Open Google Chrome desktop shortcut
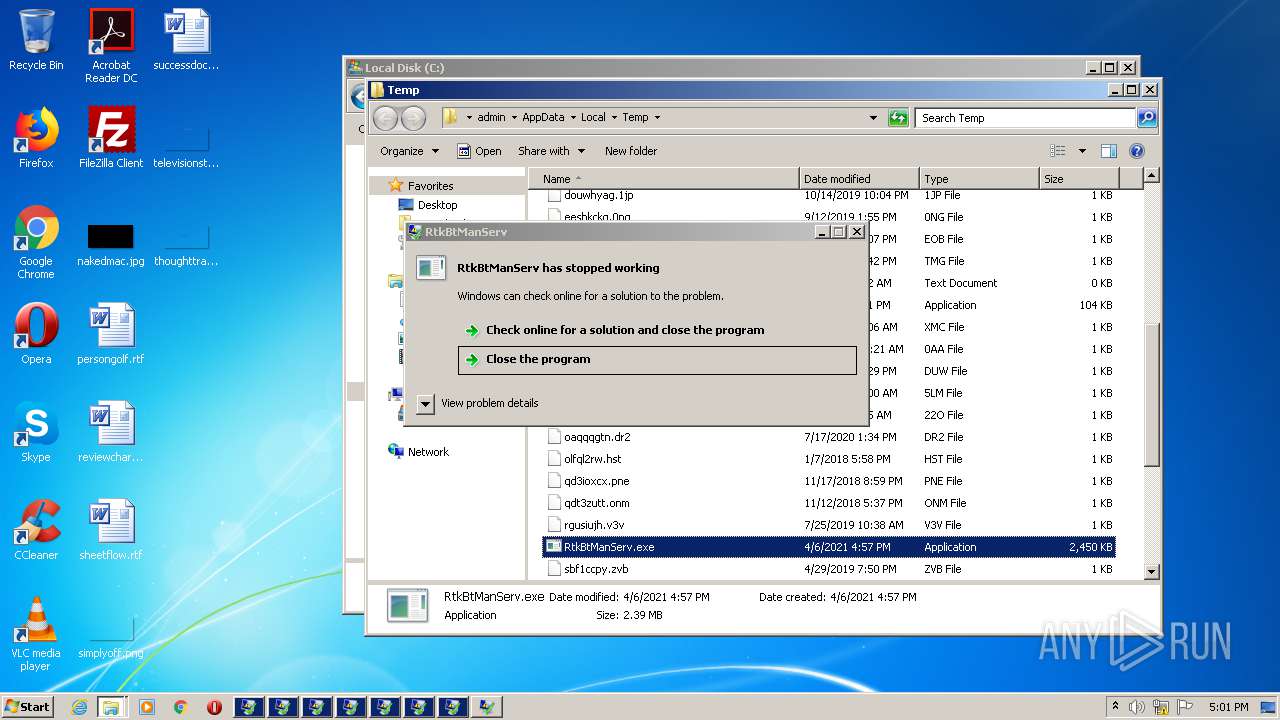The image size is (1280, 720). [36, 242]
